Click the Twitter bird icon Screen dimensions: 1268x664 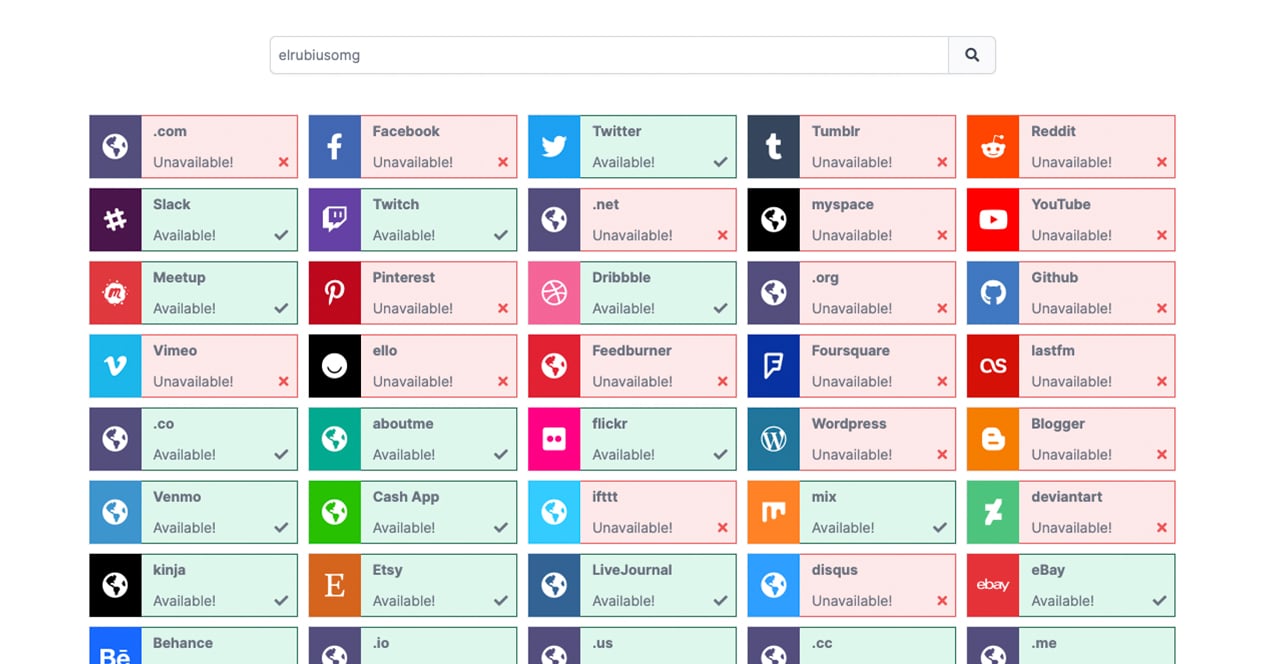click(554, 146)
